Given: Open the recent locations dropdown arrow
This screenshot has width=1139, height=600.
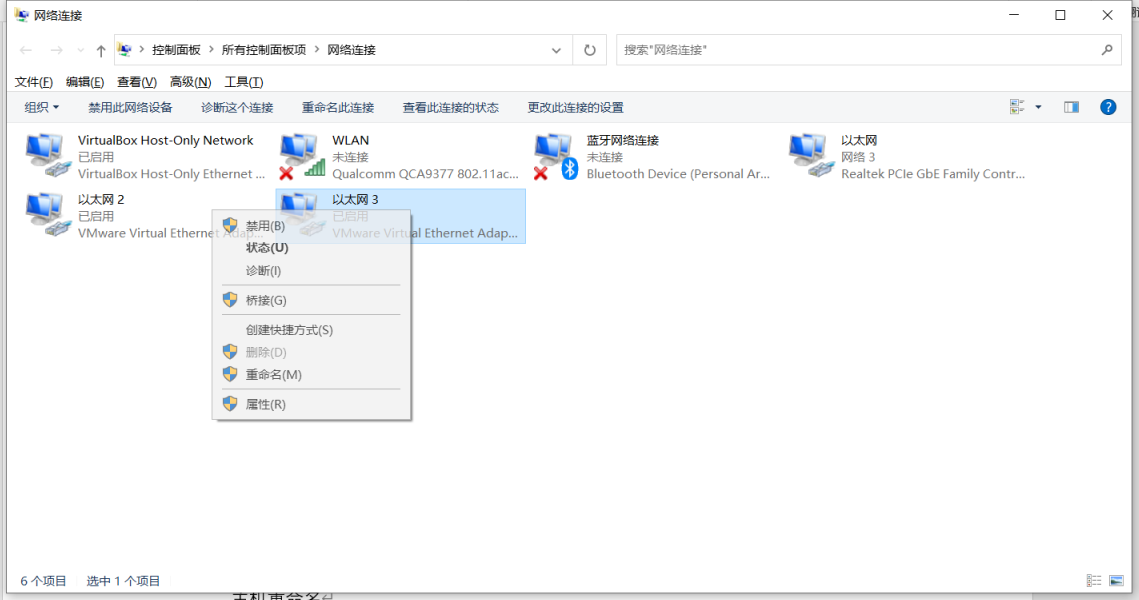Looking at the screenshot, I should [x=81, y=50].
